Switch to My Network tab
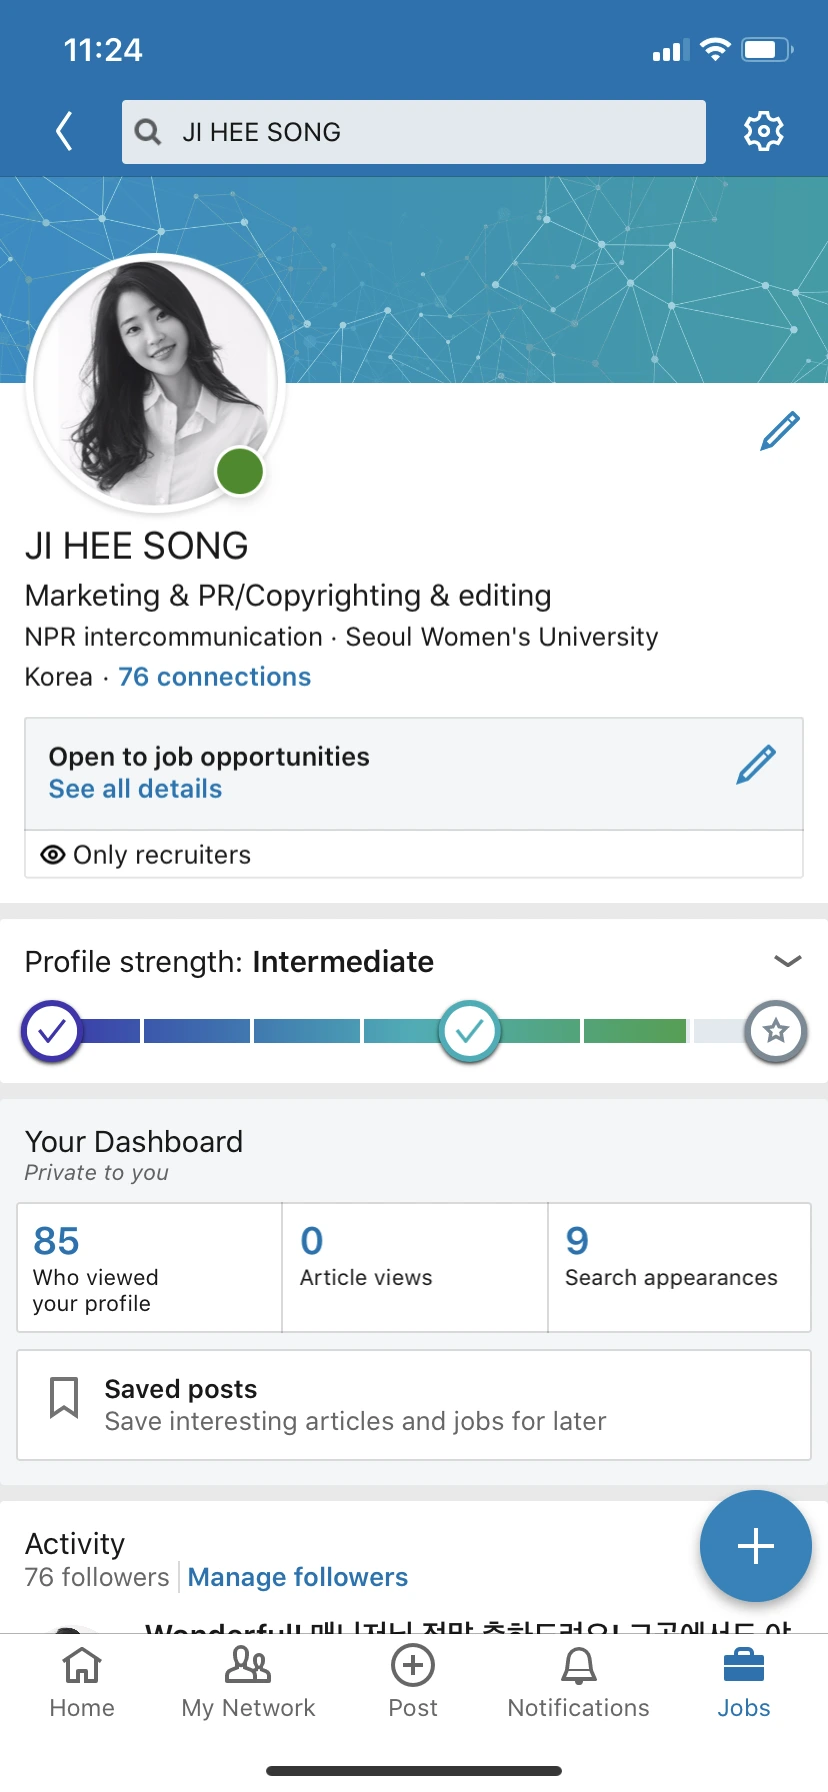The width and height of the screenshot is (828, 1792). click(x=248, y=1682)
